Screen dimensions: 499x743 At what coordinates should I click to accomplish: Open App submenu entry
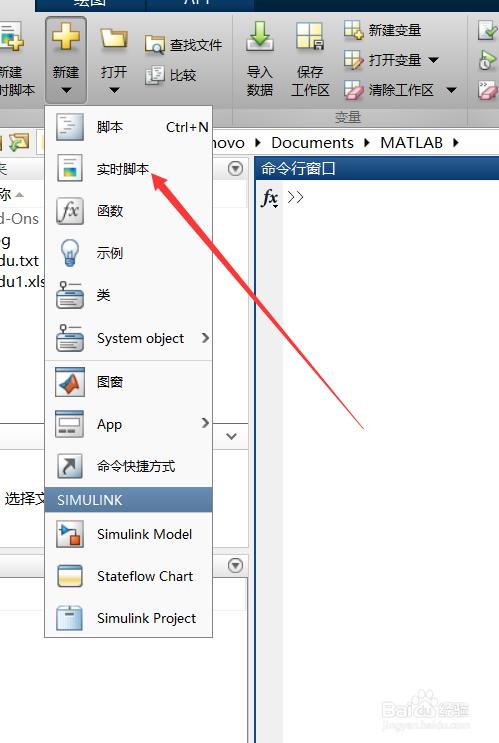[x=128, y=424]
